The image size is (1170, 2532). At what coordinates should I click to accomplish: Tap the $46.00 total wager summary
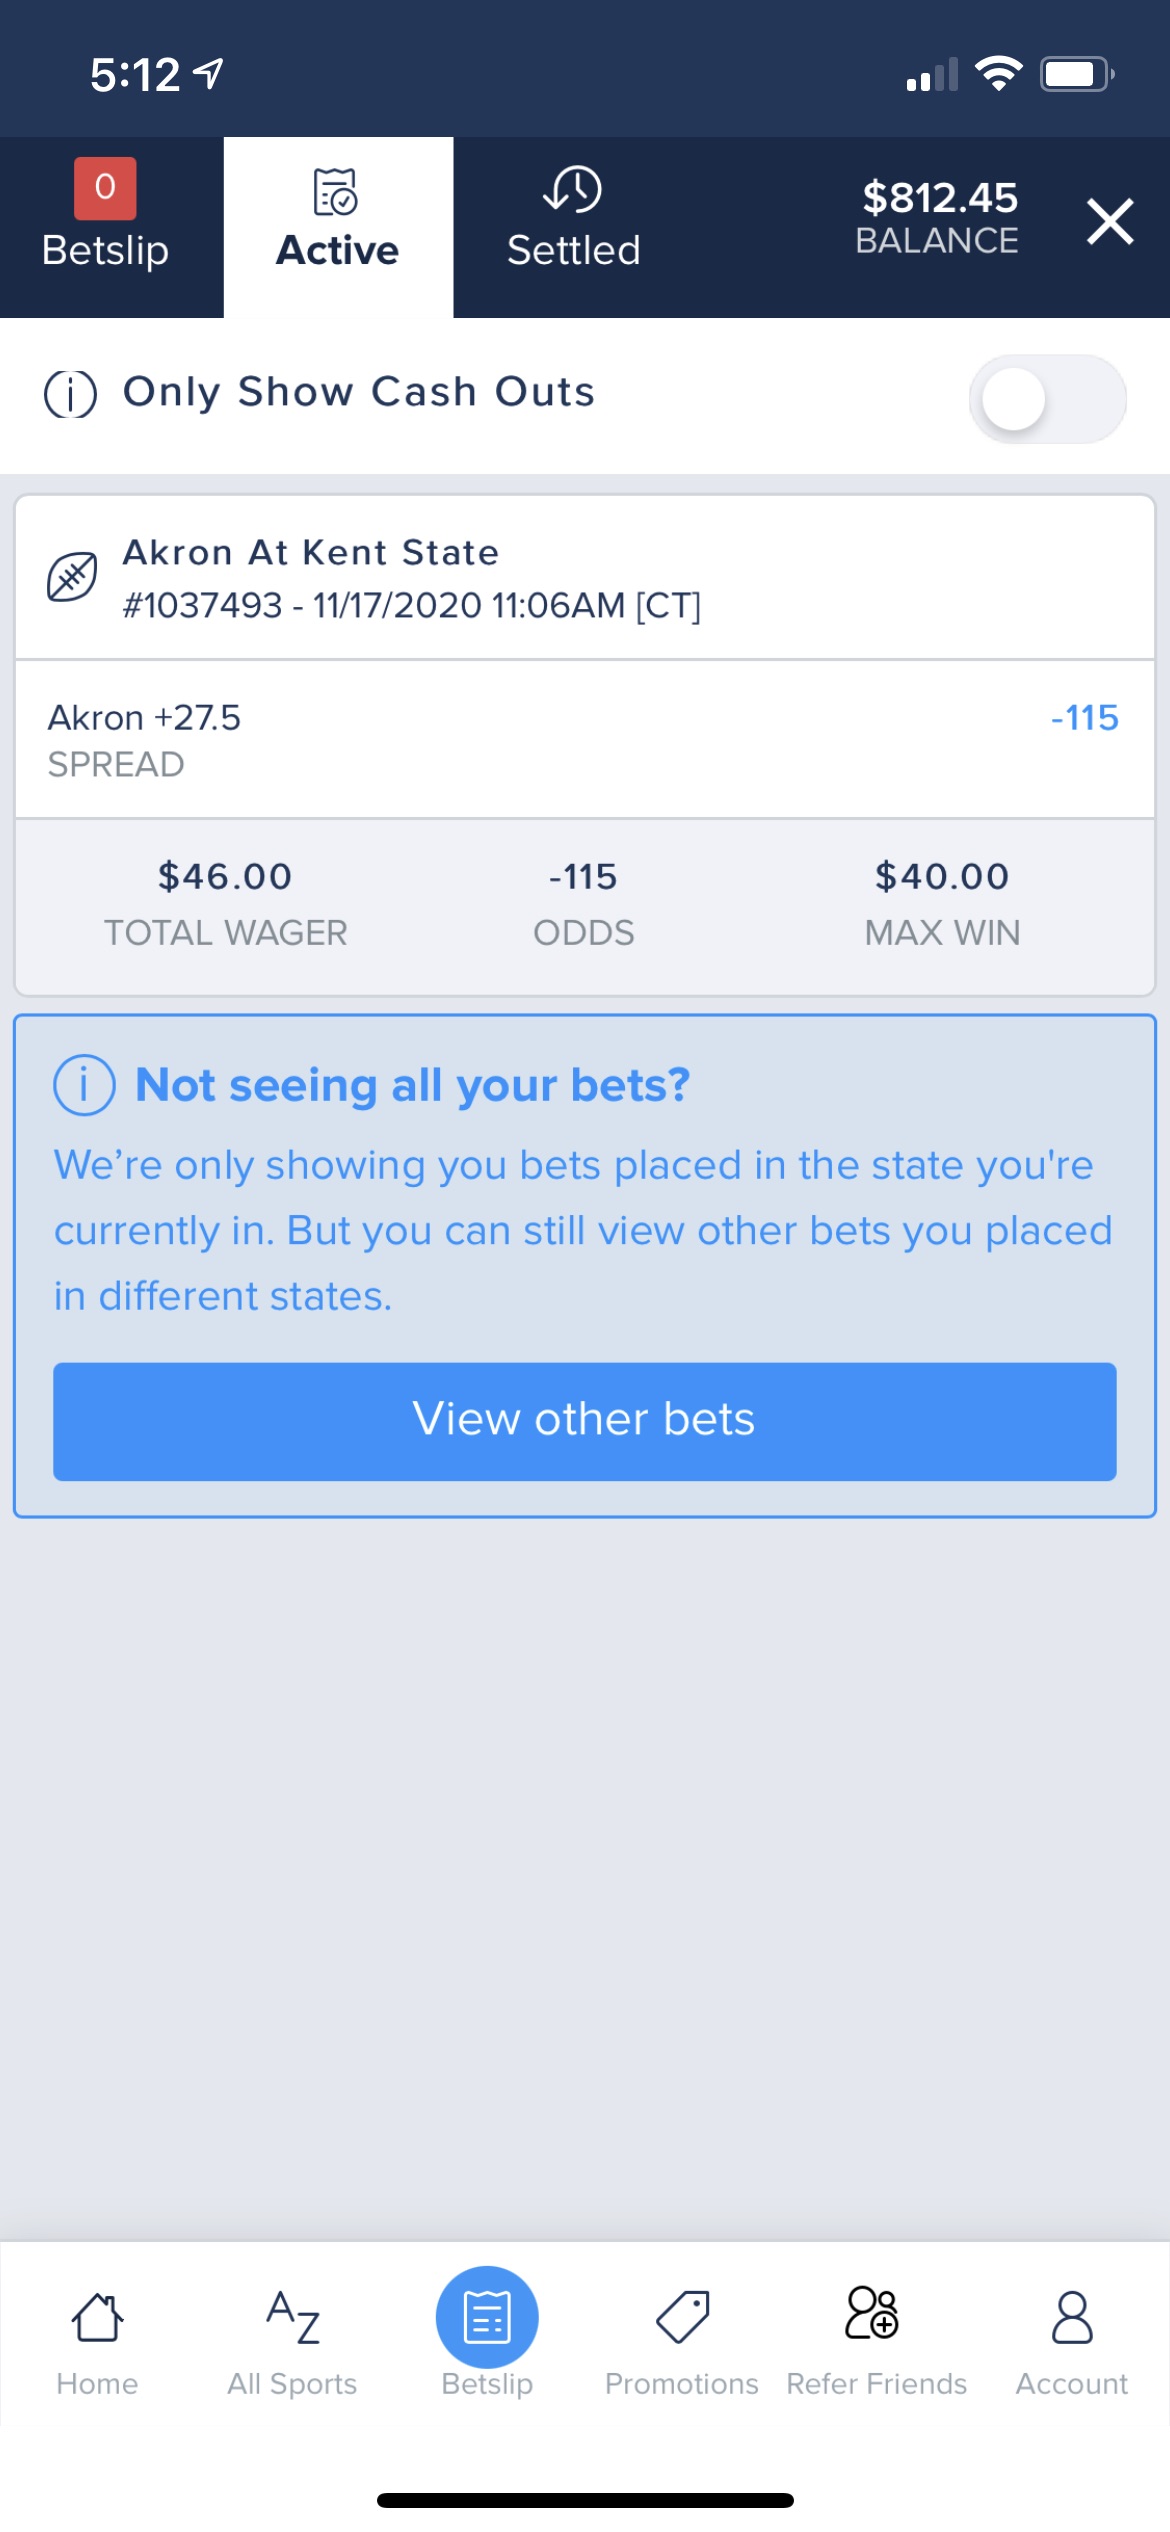point(226,903)
